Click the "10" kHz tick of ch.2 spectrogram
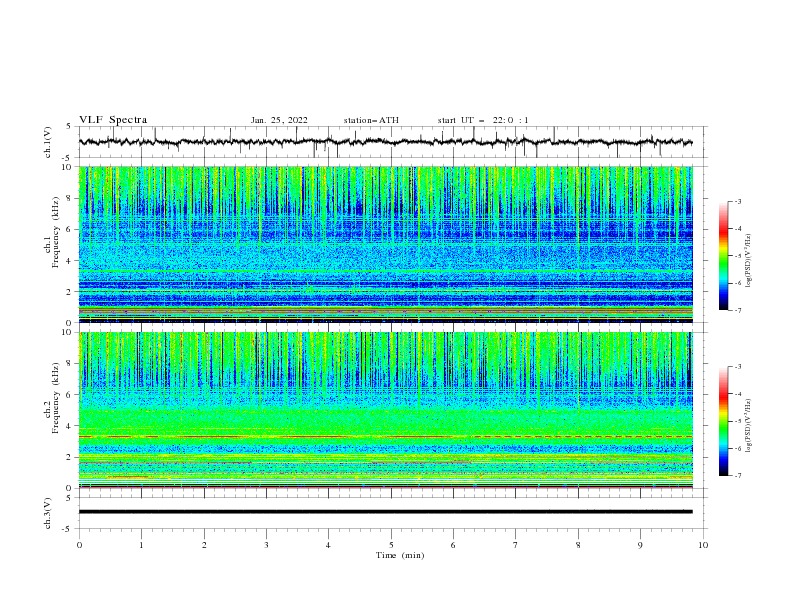792x612 pixels. (x=69, y=332)
